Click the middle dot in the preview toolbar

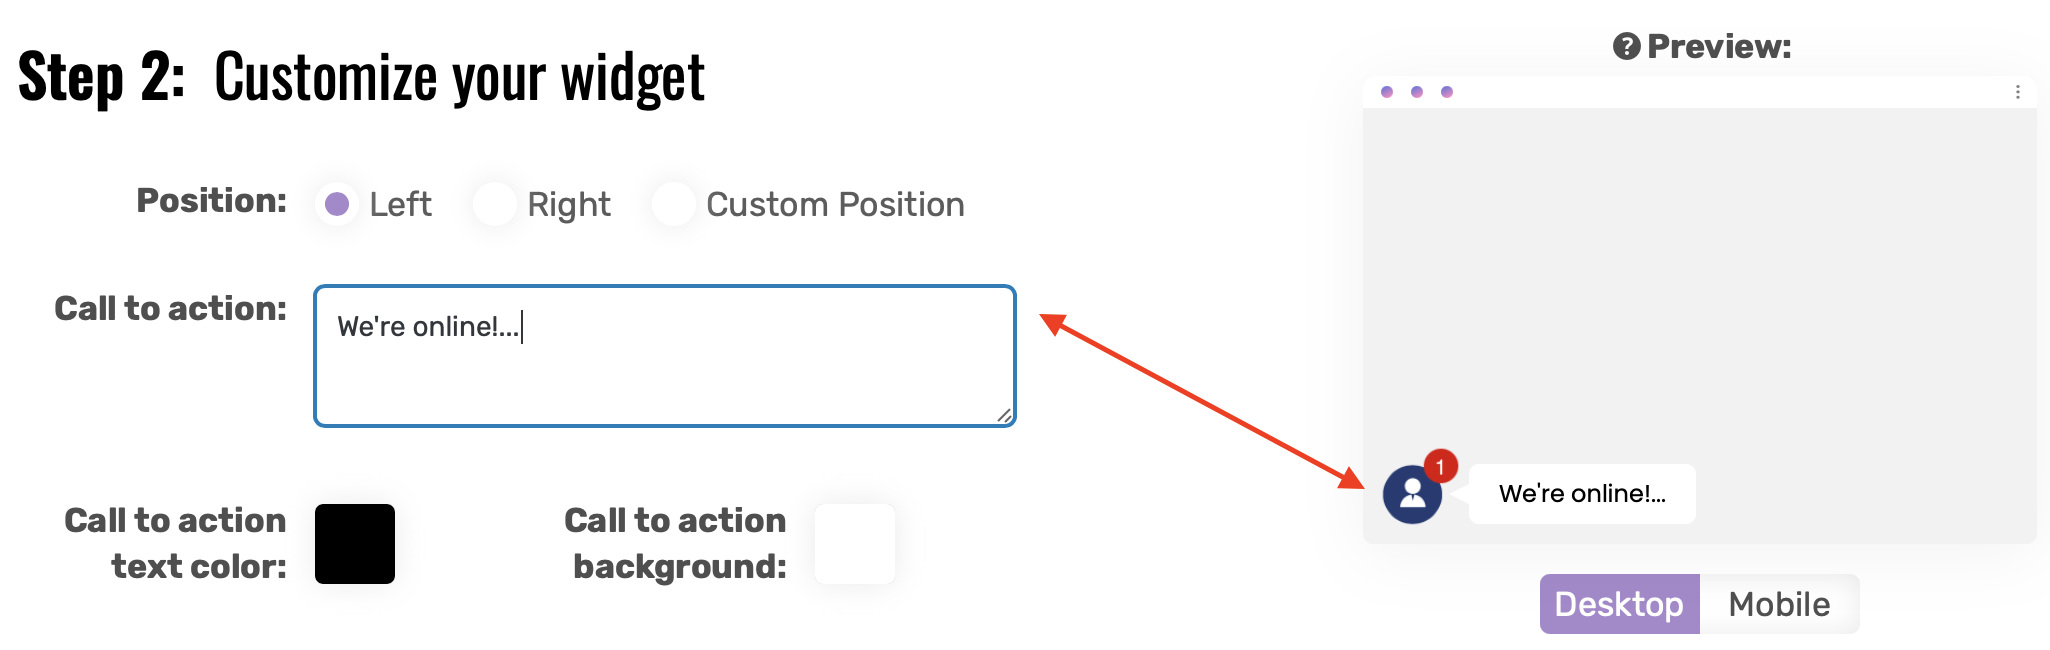1415,91
